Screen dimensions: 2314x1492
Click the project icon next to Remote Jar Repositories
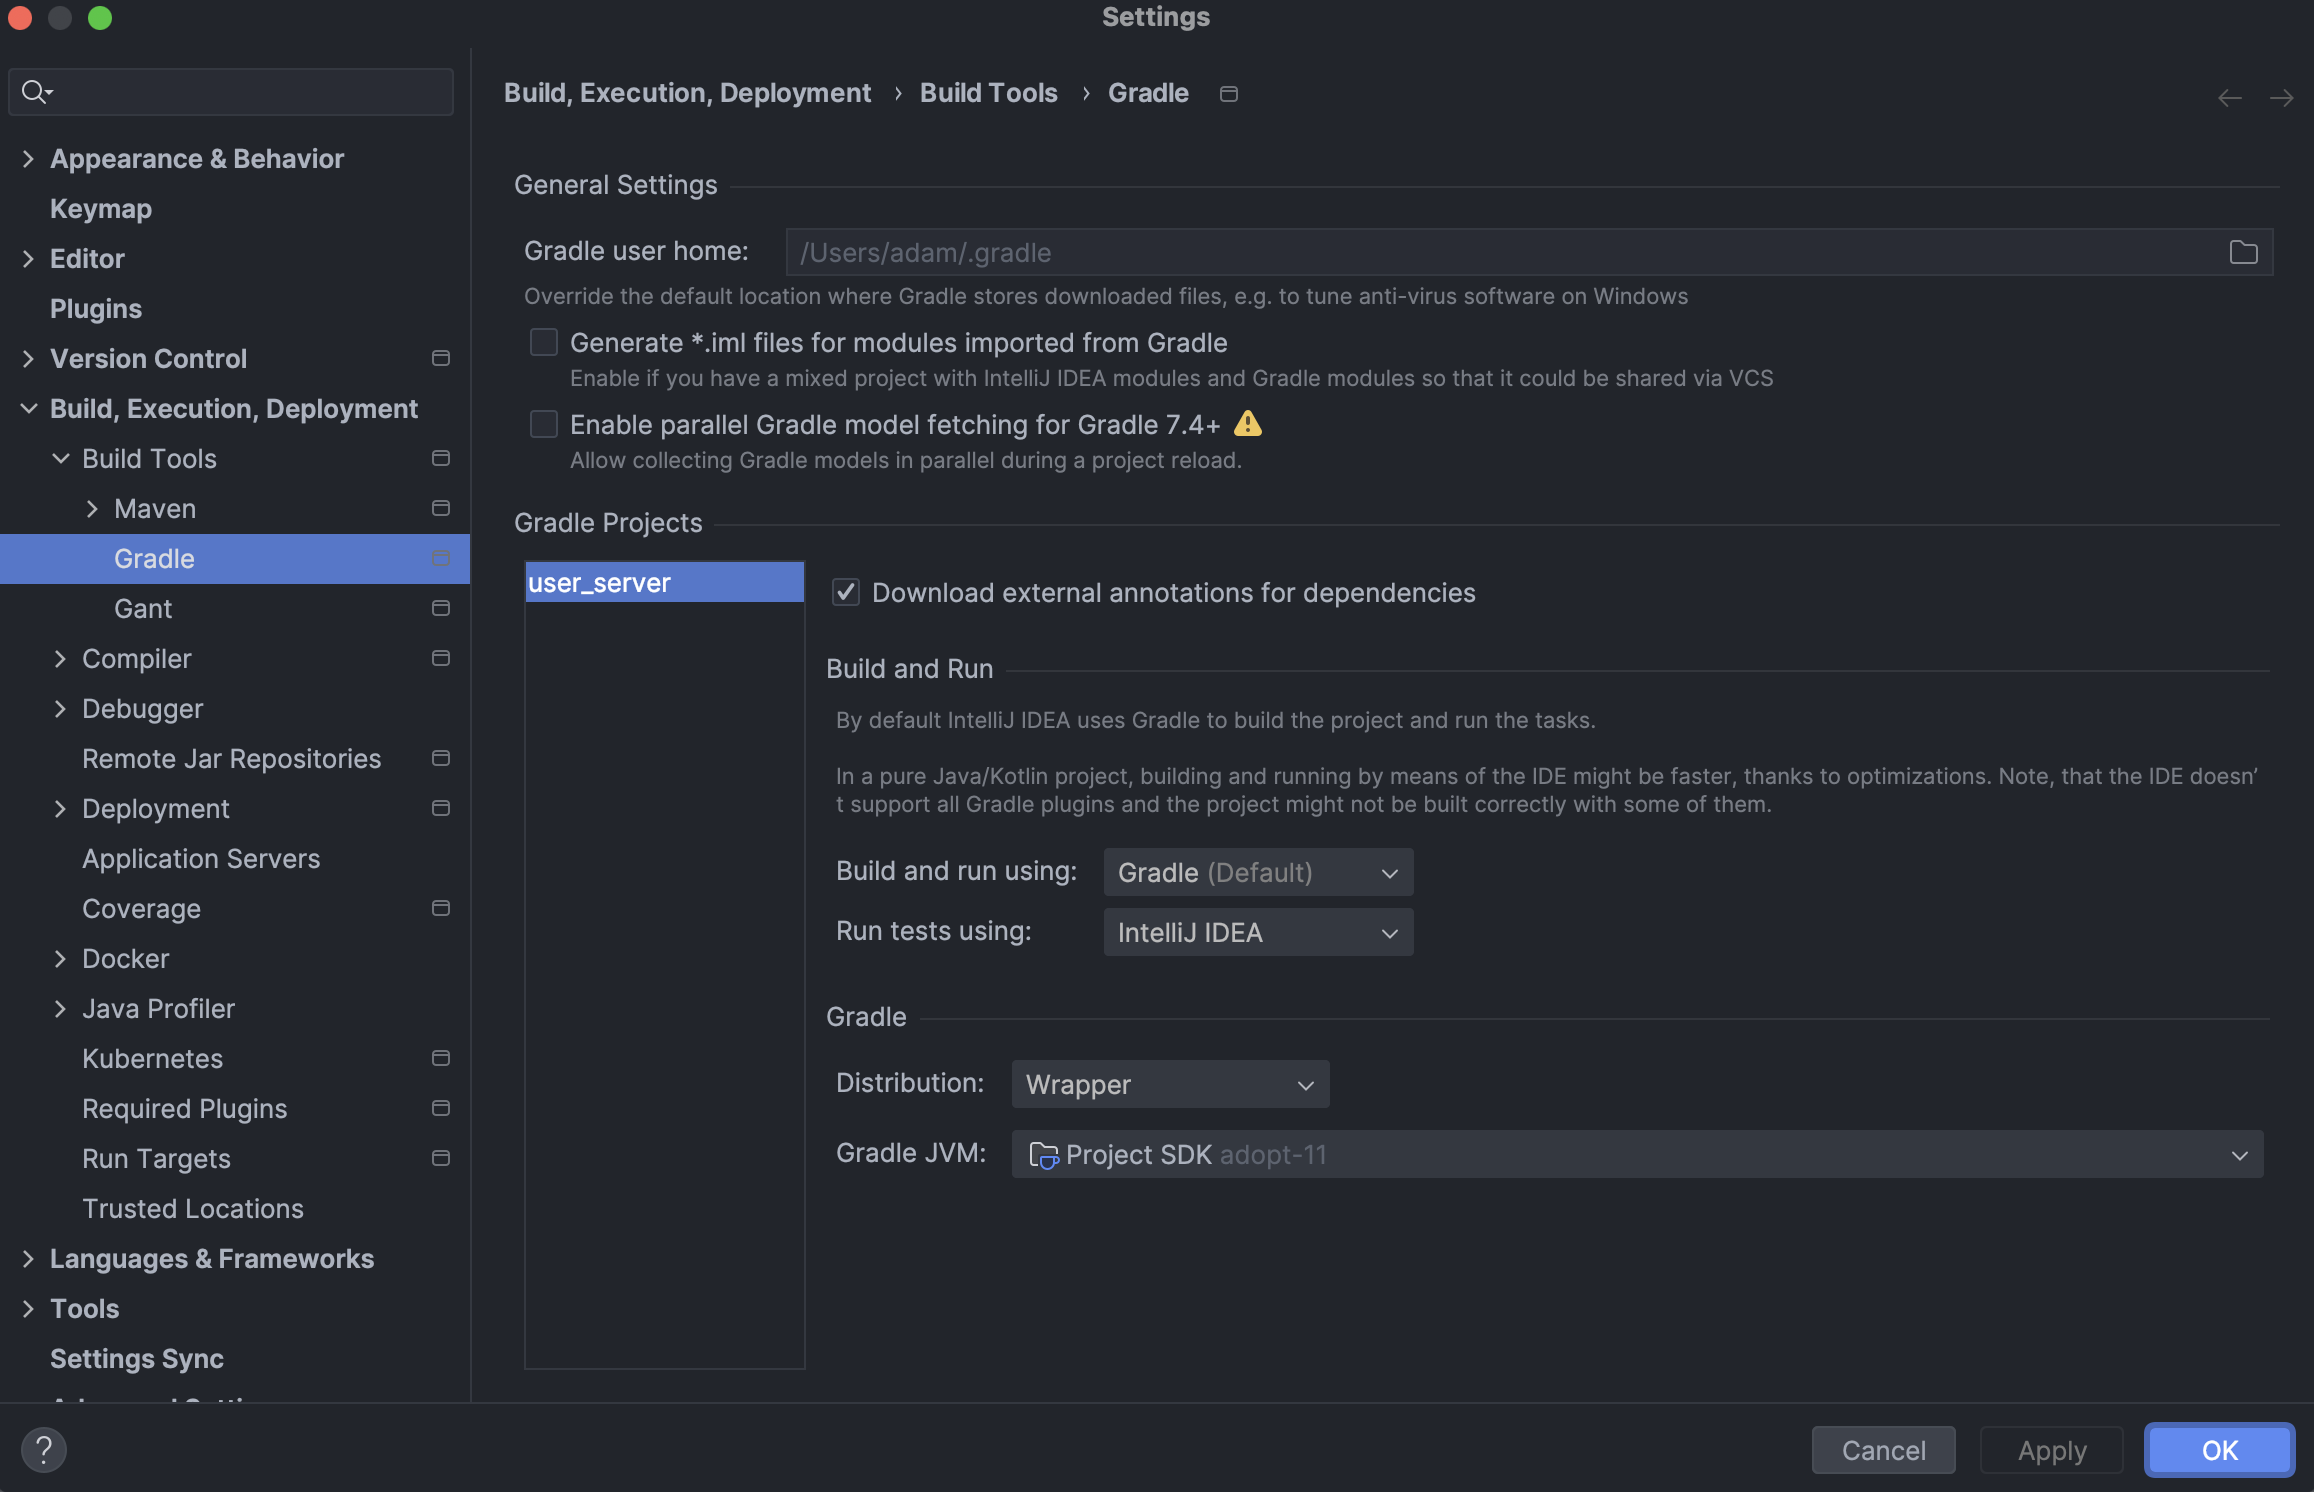coord(440,758)
